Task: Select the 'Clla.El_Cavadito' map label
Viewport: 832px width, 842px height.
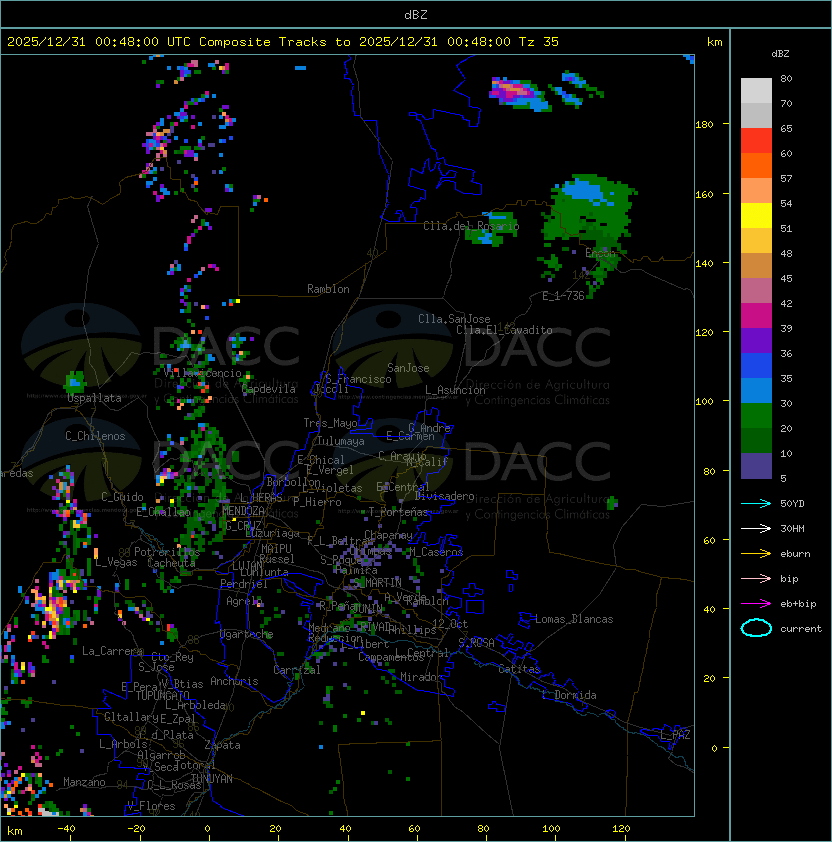Action: tap(504, 330)
